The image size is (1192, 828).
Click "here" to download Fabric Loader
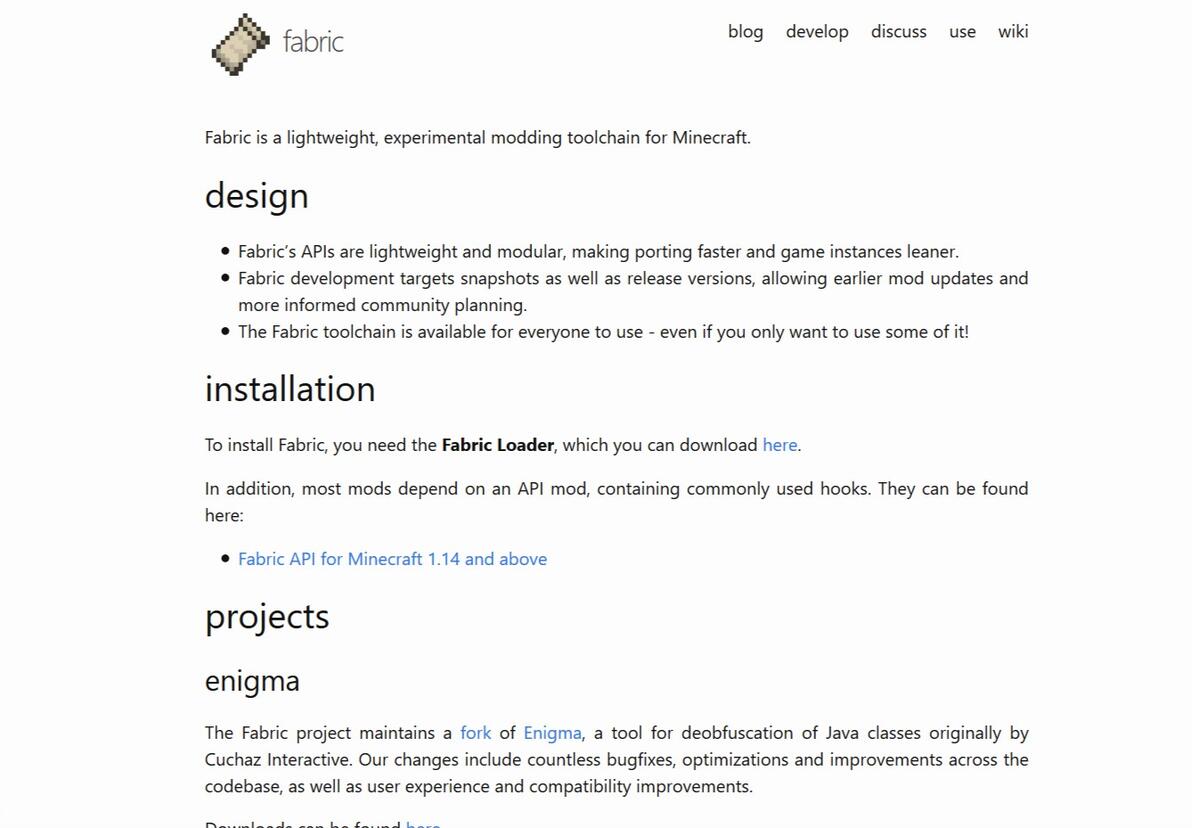coord(780,445)
